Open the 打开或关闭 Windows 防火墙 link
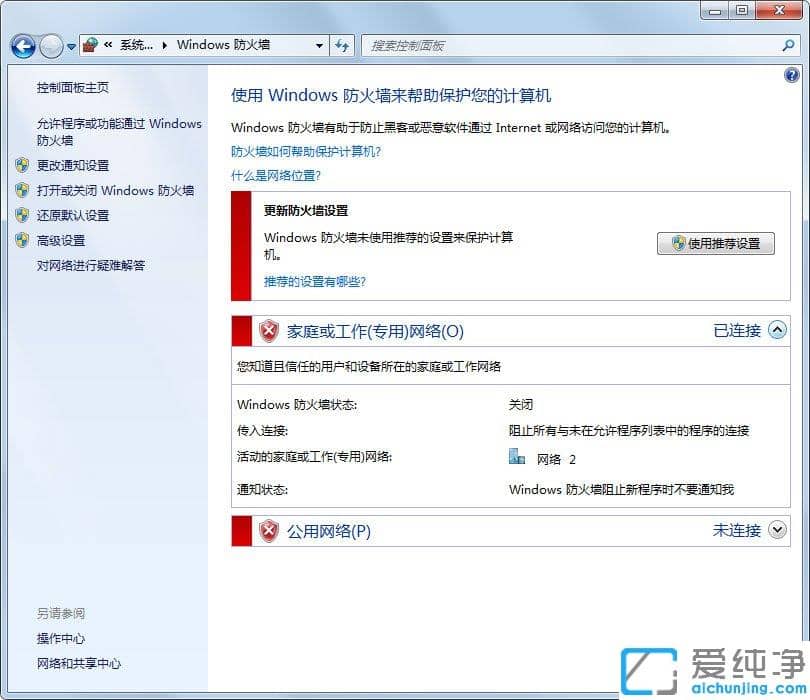Image resolution: width=810 pixels, height=700 pixels. click(x=115, y=190)
